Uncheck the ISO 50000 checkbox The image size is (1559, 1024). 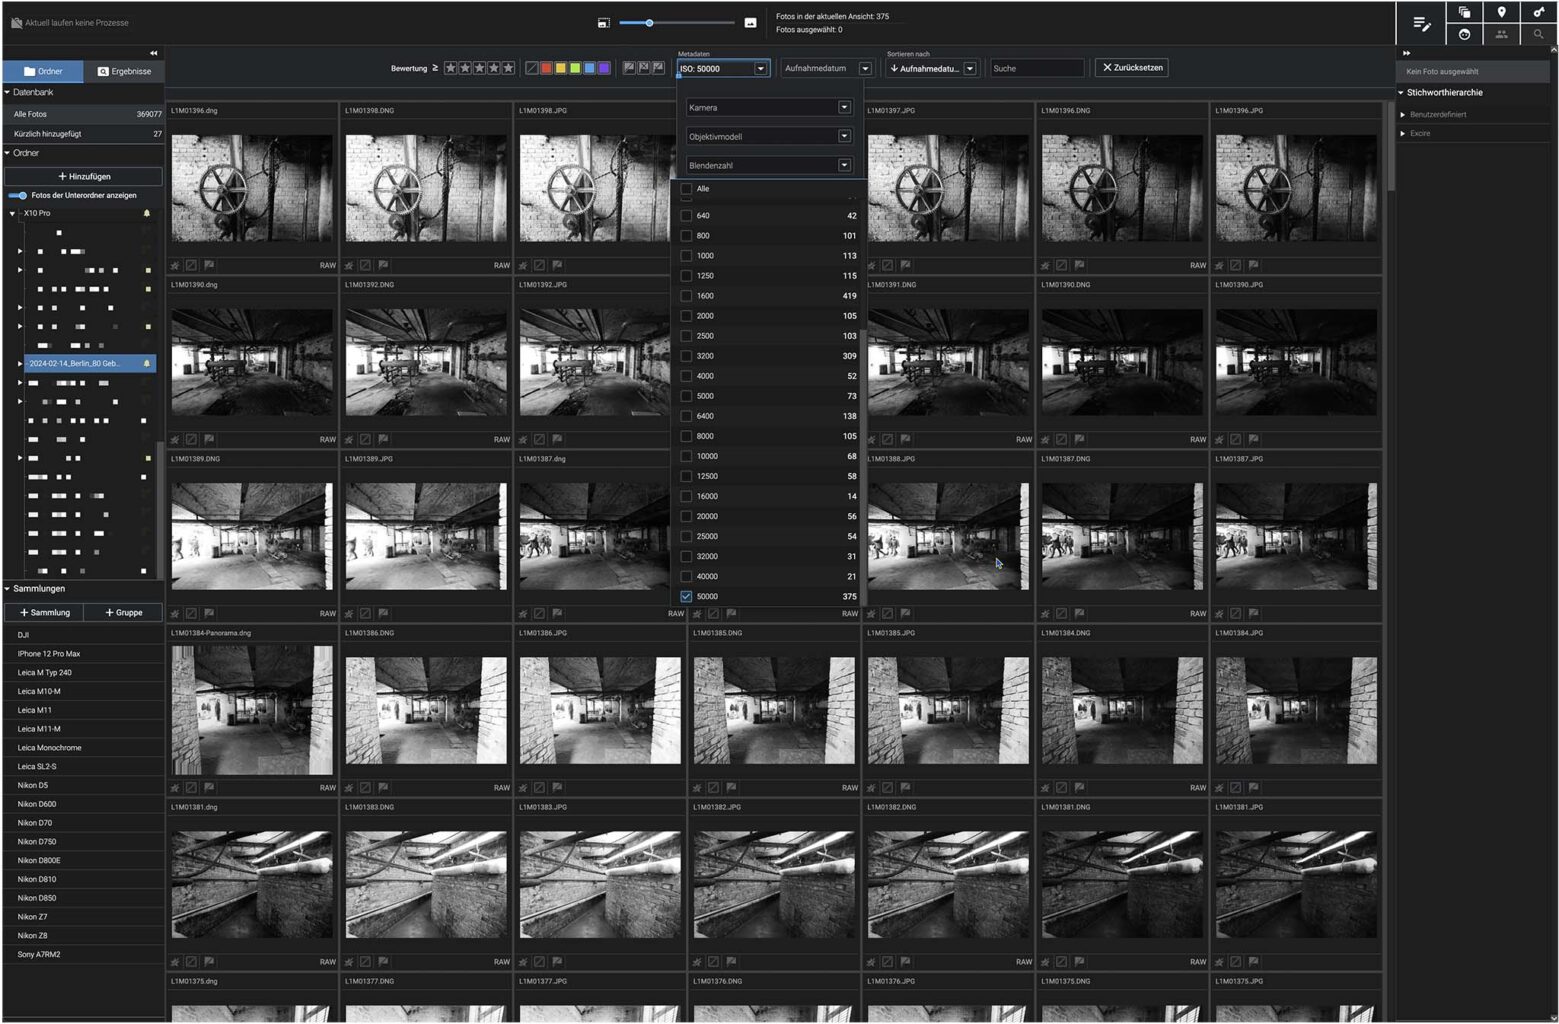[x=686, y=596]
